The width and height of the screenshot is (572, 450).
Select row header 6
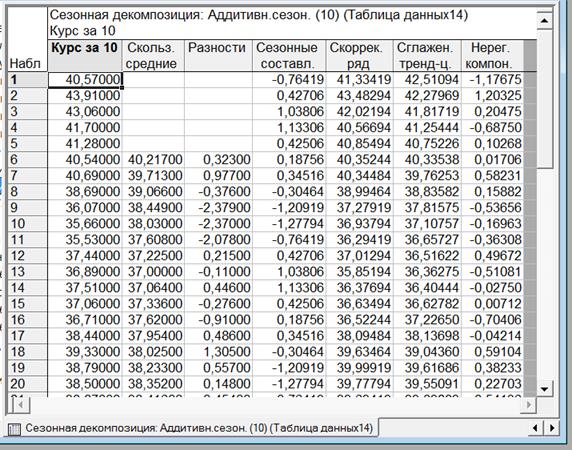[x=28, y=159]
